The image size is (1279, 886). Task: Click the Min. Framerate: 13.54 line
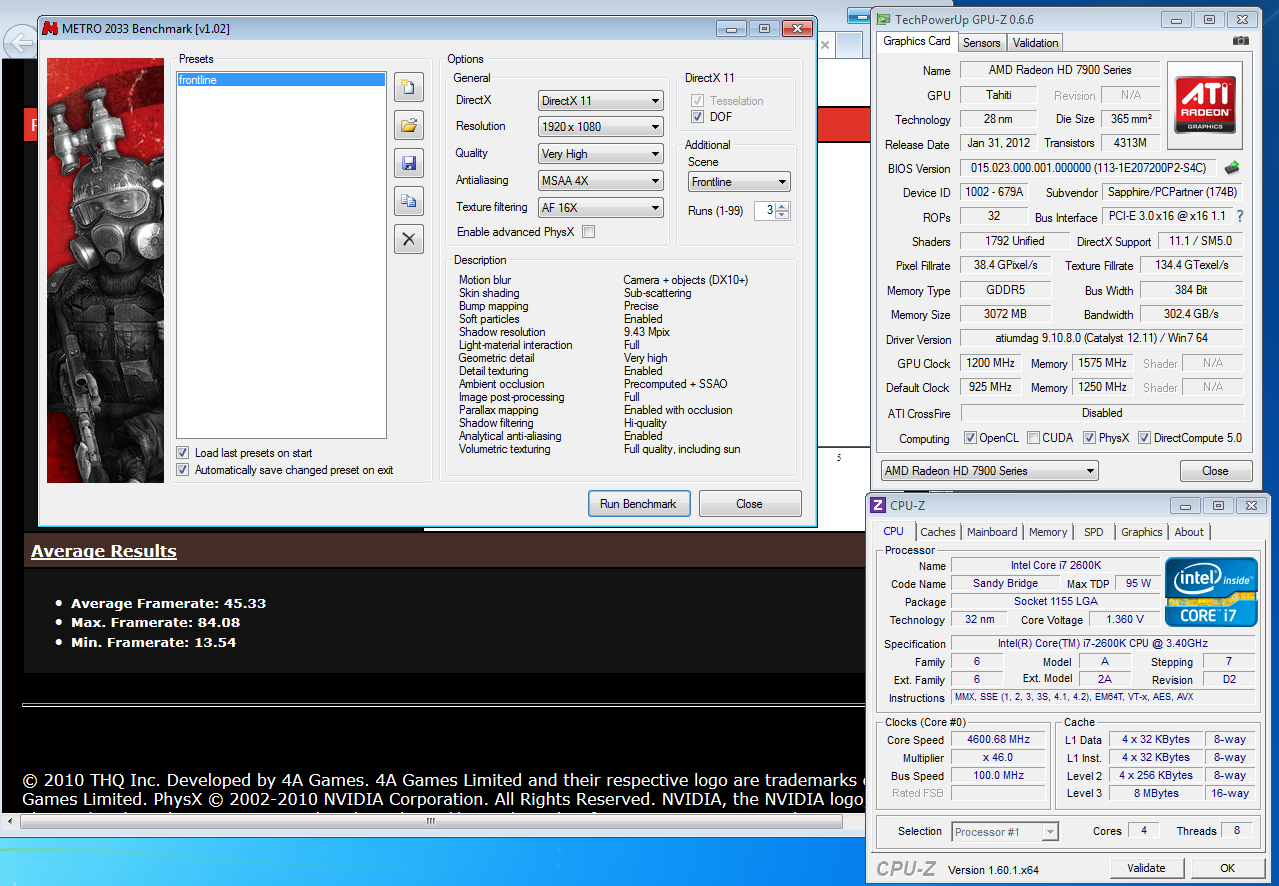pyautogui.click(x=153, y=642)
